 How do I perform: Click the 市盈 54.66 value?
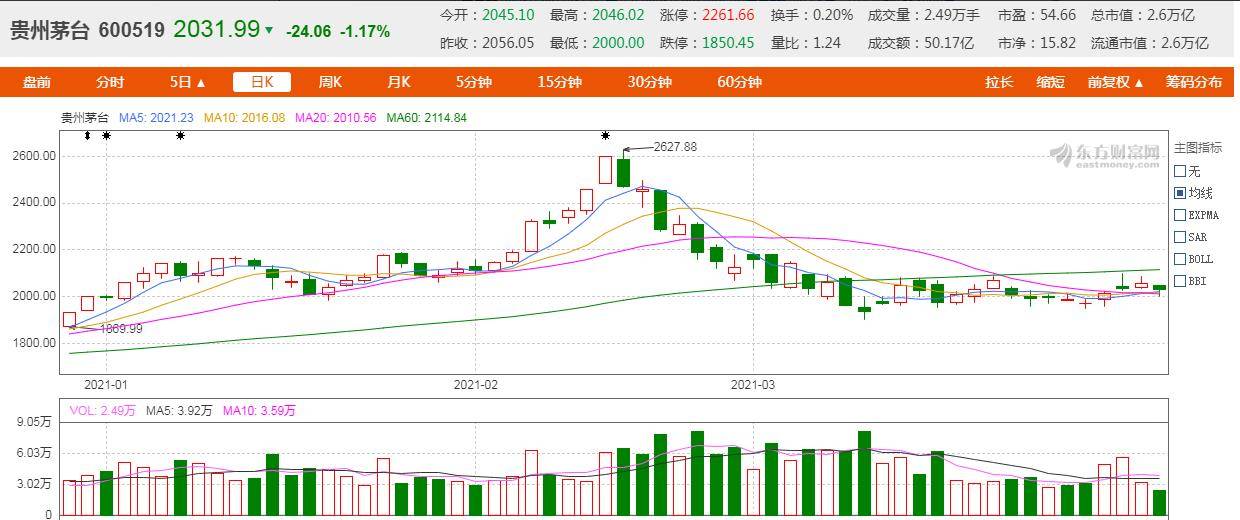[x=1058, y=15]
